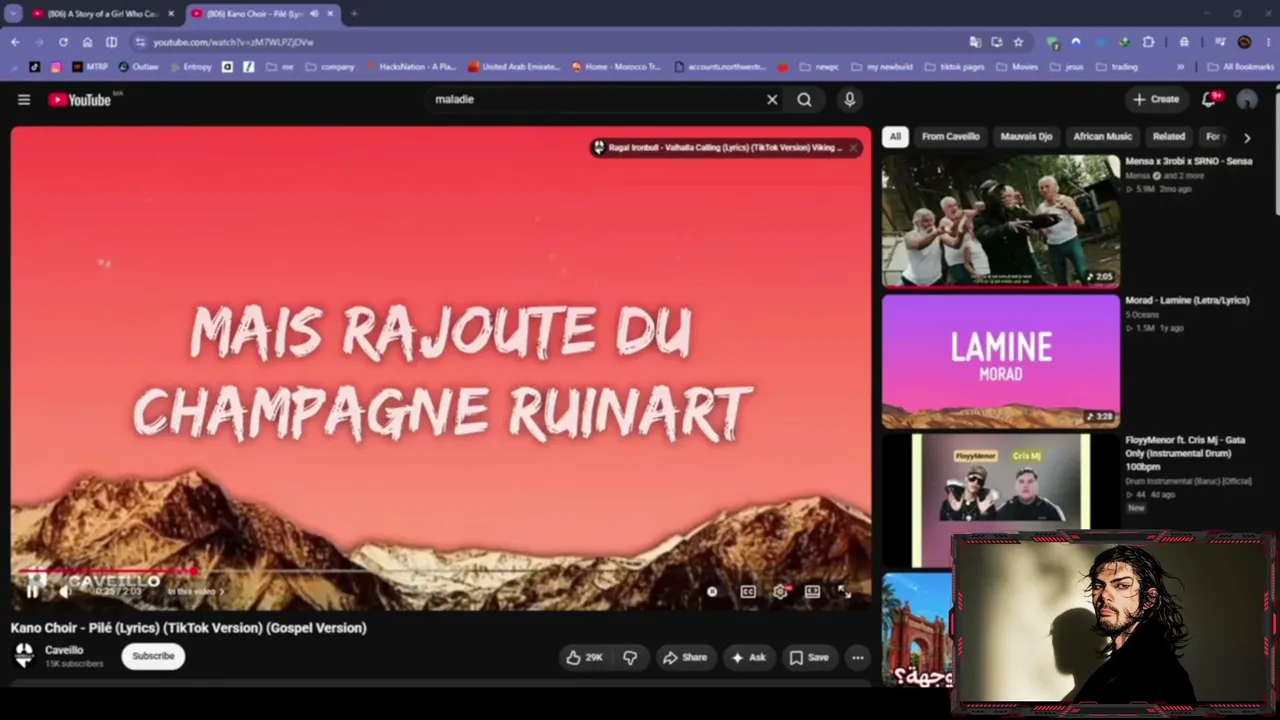The height and width of the screenshot is (720, 1280).
Task: Toggle closed captions (CC)
Action: [x=748, y=591]
